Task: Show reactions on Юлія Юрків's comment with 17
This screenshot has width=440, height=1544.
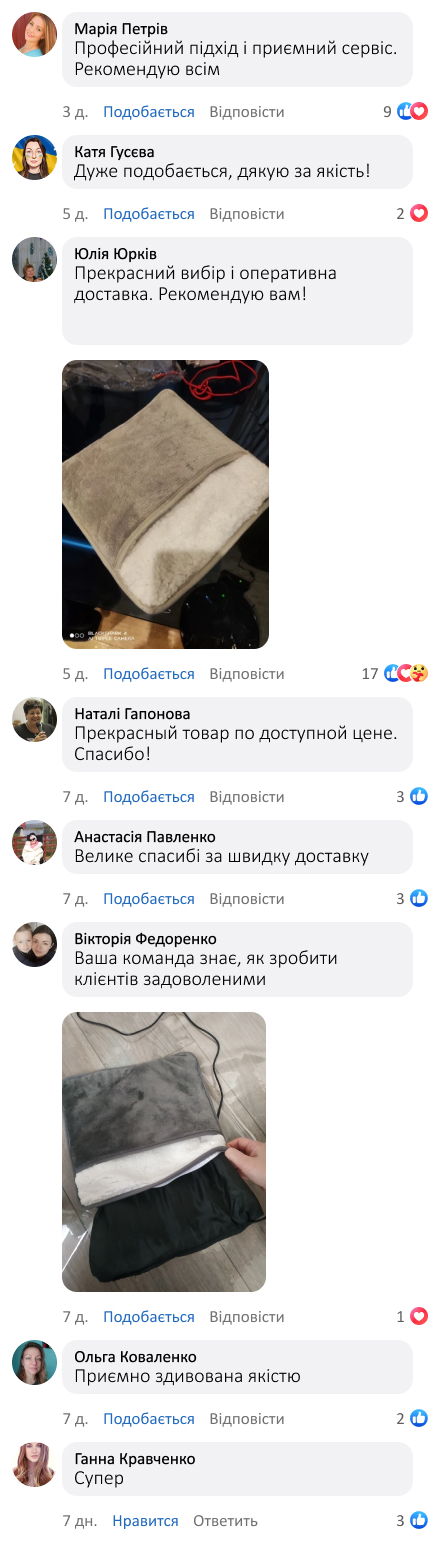Action: [406, 674]
